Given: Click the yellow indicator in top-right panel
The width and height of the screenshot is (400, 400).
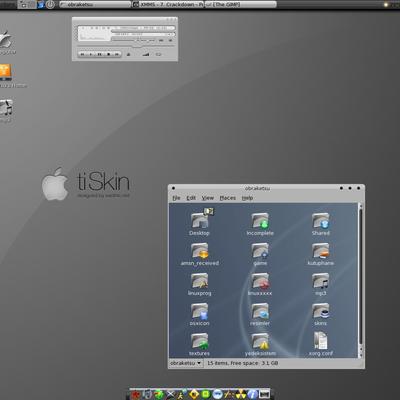Looking at the screenshot, I should click(x=386, y=5).
